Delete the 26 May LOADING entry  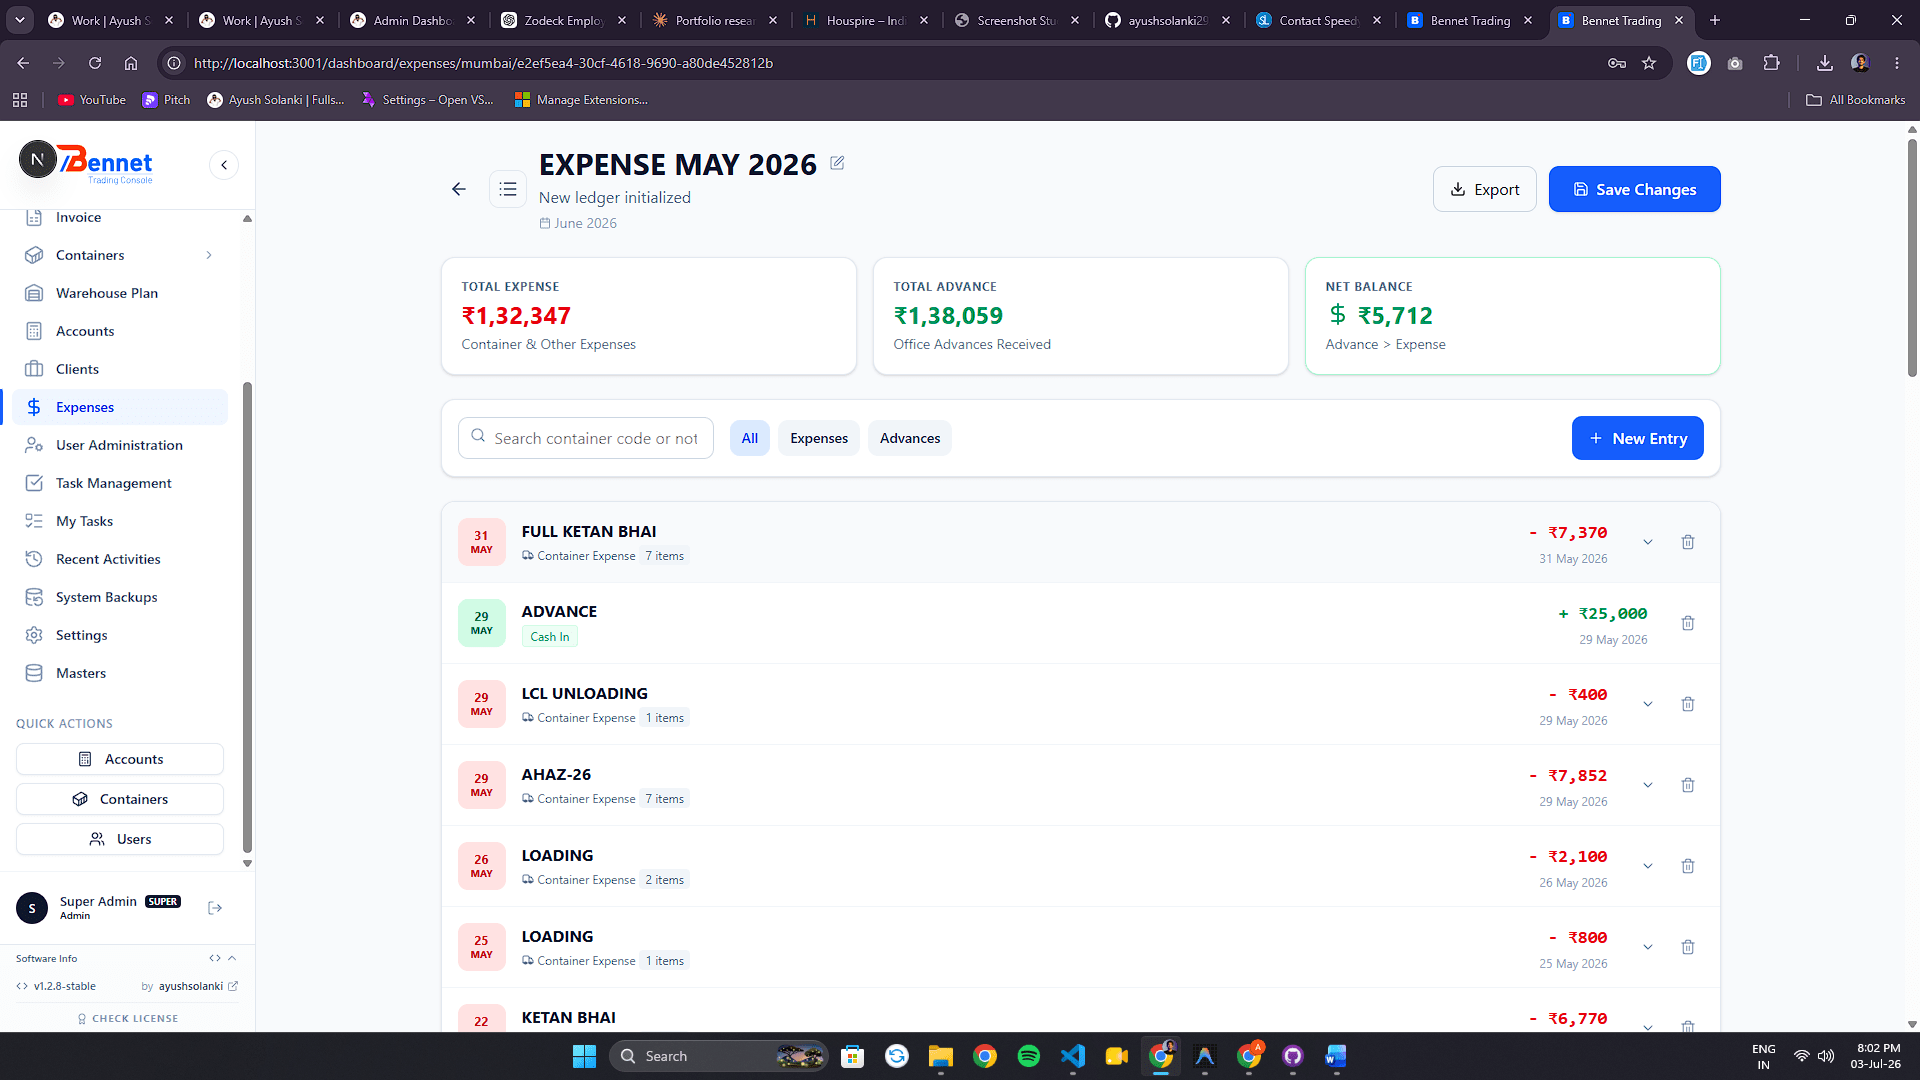click(1688, 866)
